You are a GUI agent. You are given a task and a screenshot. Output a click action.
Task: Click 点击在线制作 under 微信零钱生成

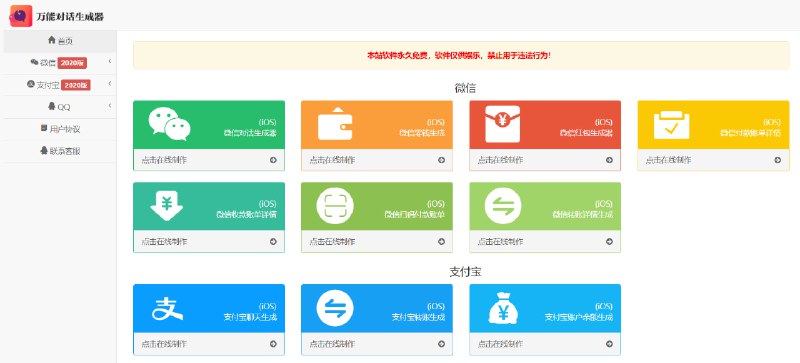click(x=332, y=160)
